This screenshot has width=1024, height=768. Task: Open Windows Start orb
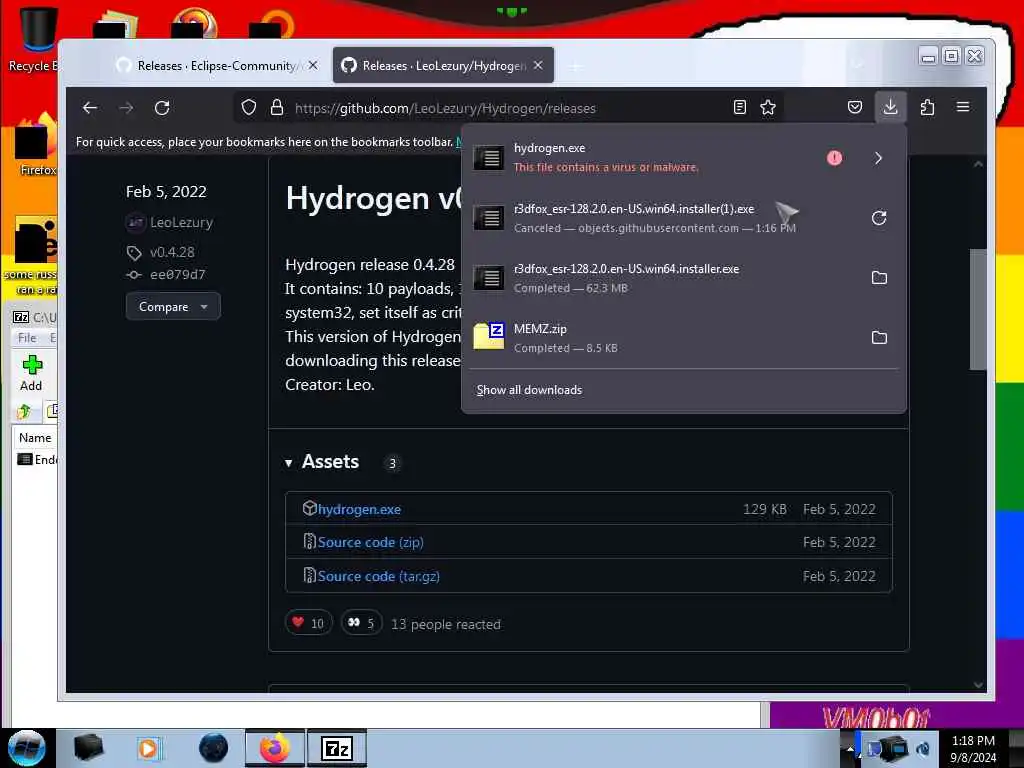pos(26,748)
